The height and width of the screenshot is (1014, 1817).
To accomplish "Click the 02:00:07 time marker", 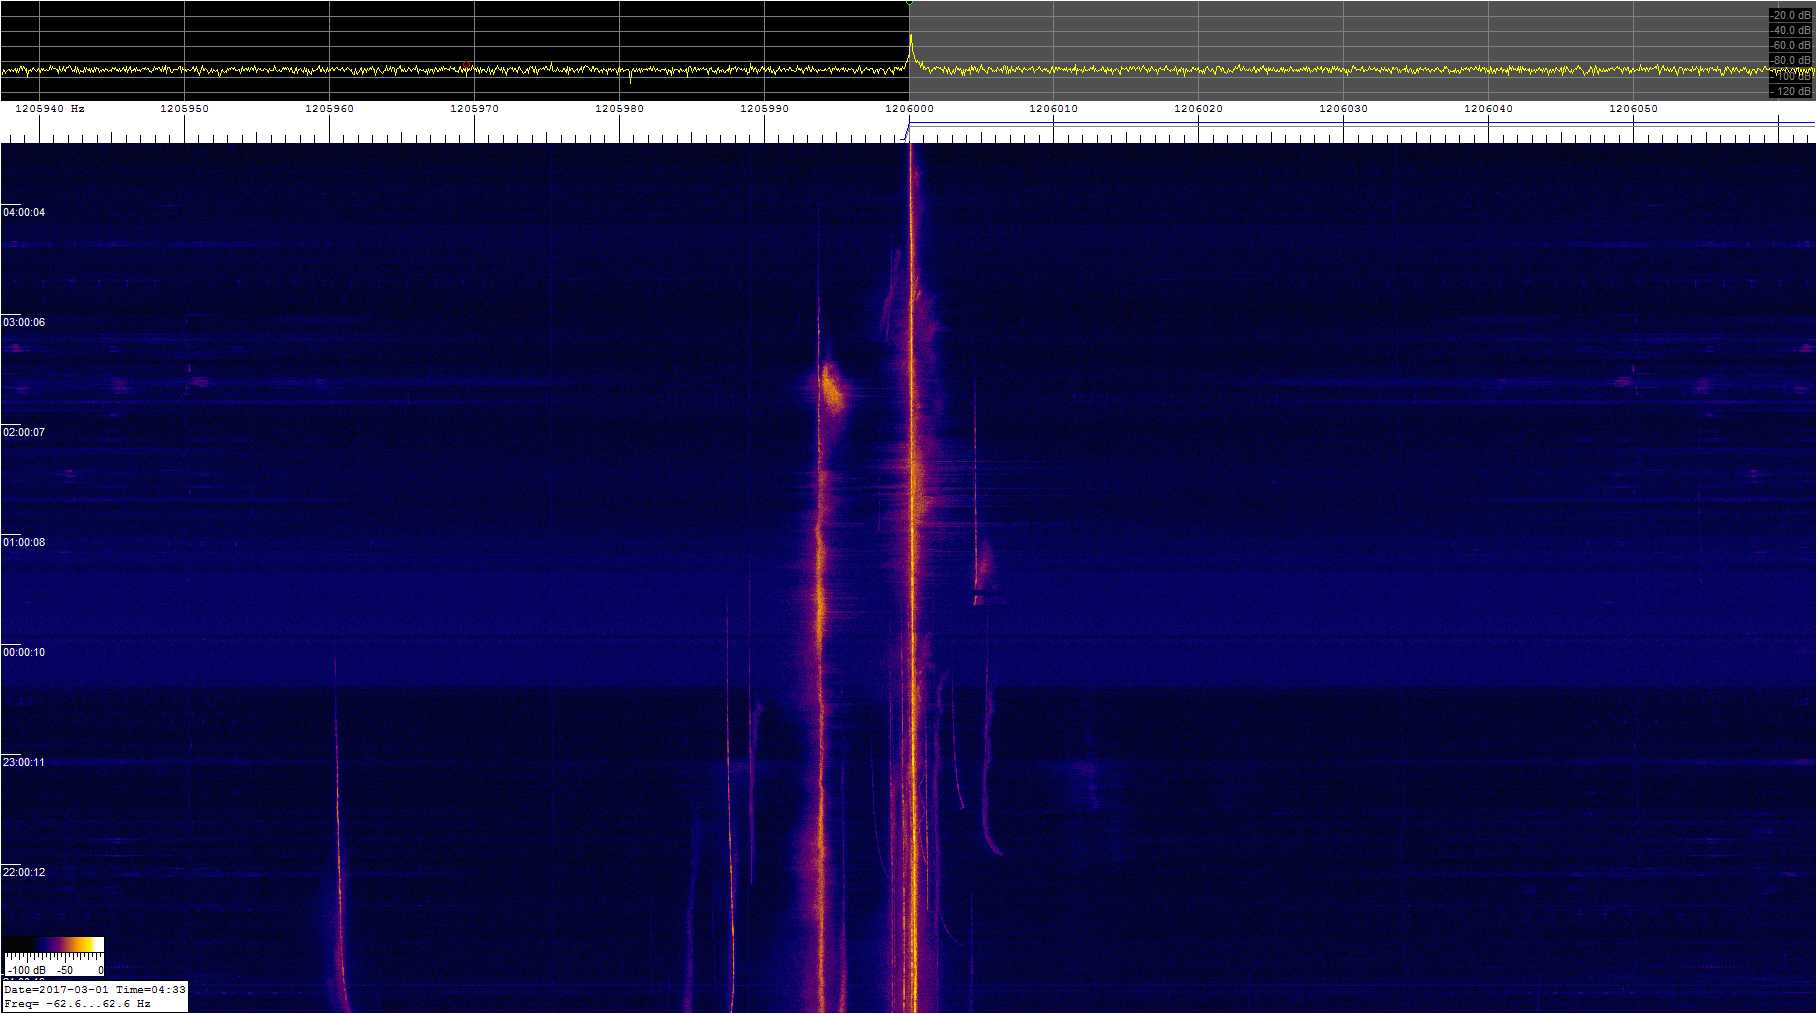I will coord(24,432).
